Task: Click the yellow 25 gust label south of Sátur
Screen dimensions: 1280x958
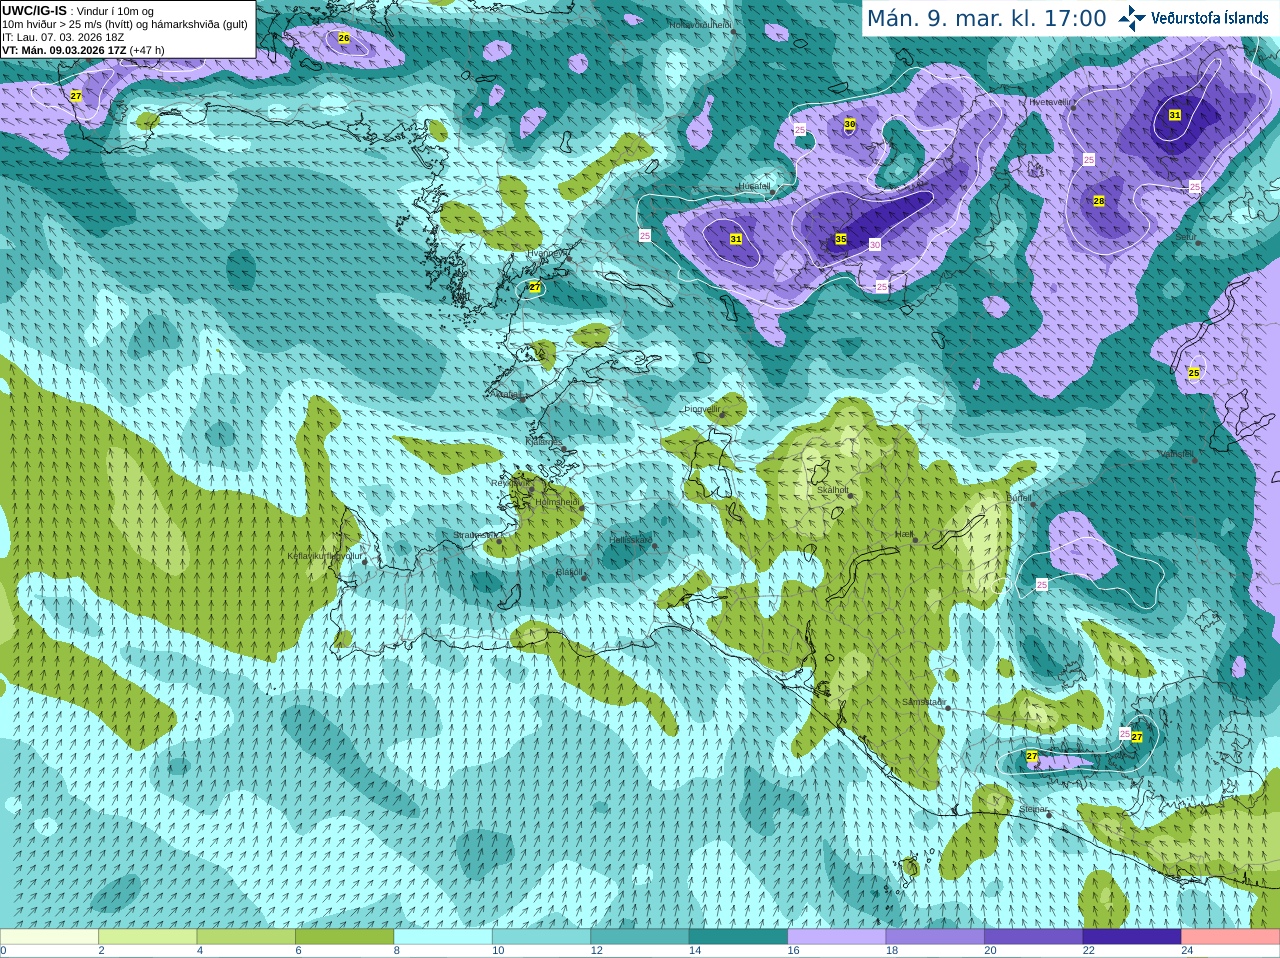Action: 1194,373
